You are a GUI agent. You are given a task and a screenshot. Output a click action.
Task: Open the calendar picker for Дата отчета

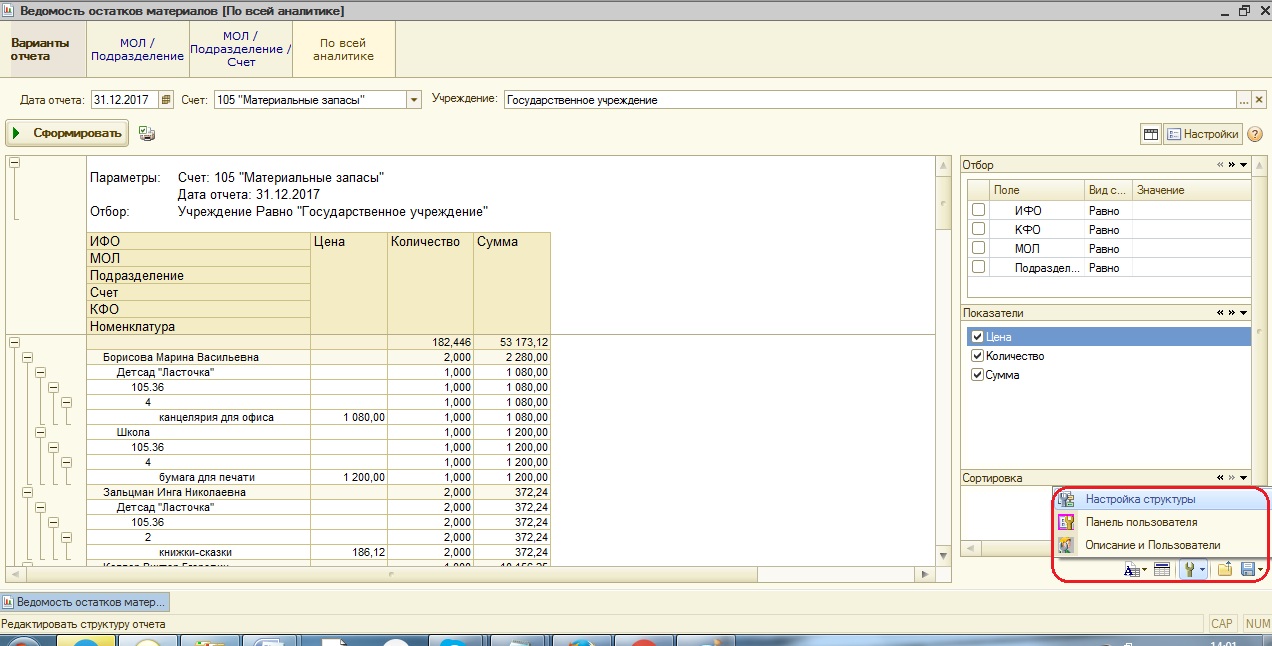point(167,100)
